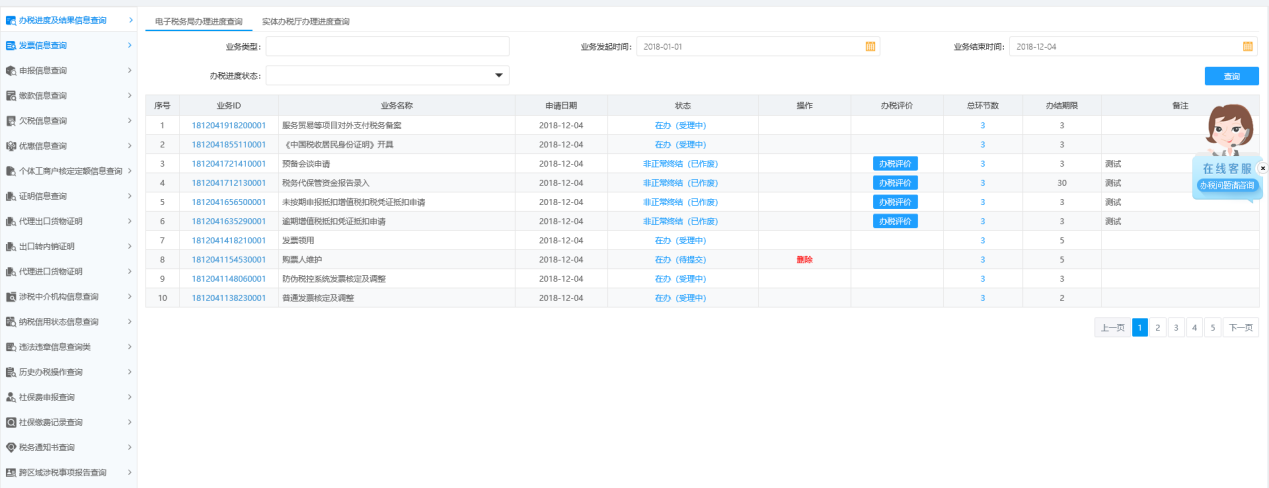Image resolution: width=1269 pixels, height=488 pixels.
Task: Click the 业务类型 input field
Action: pos(387,46)
